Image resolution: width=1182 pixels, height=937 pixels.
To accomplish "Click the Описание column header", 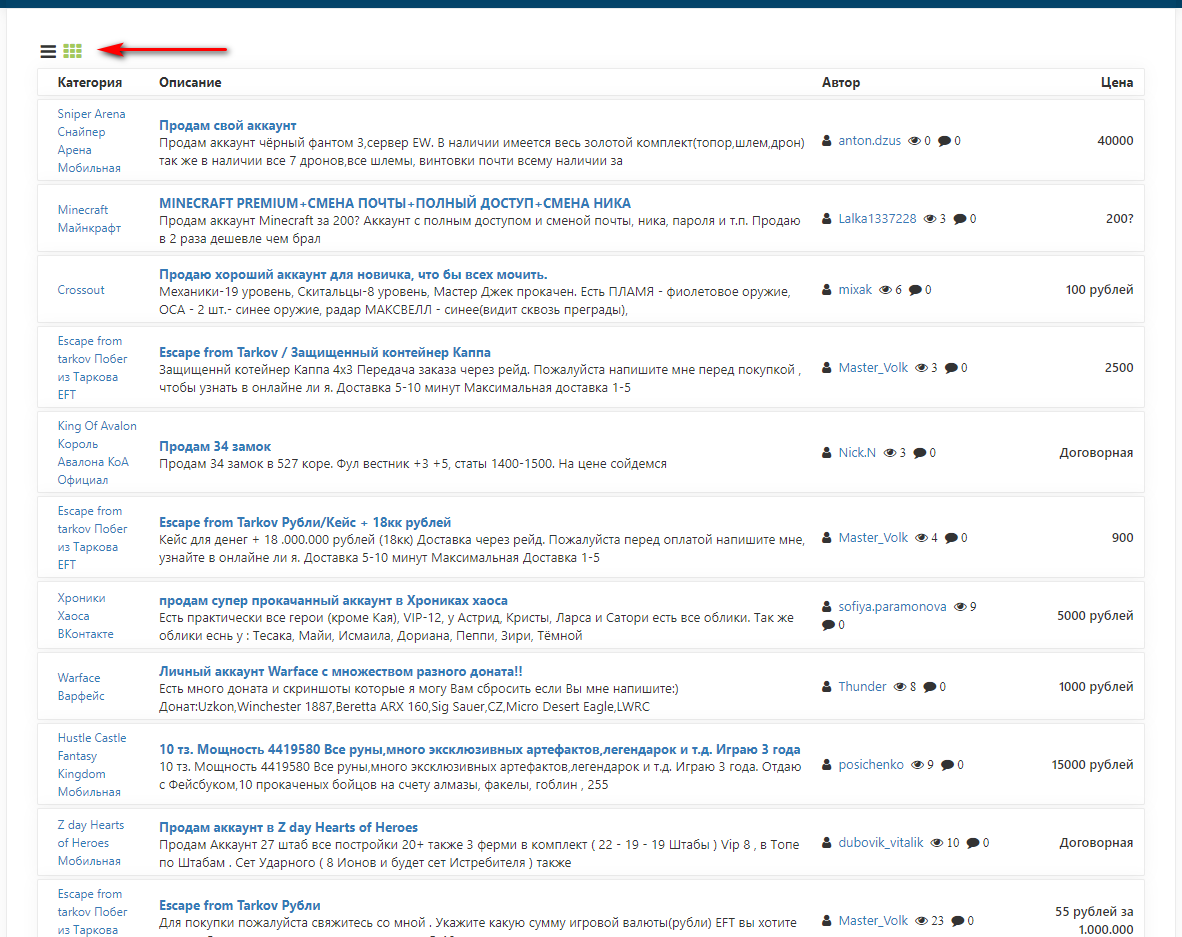I will 190,82.
